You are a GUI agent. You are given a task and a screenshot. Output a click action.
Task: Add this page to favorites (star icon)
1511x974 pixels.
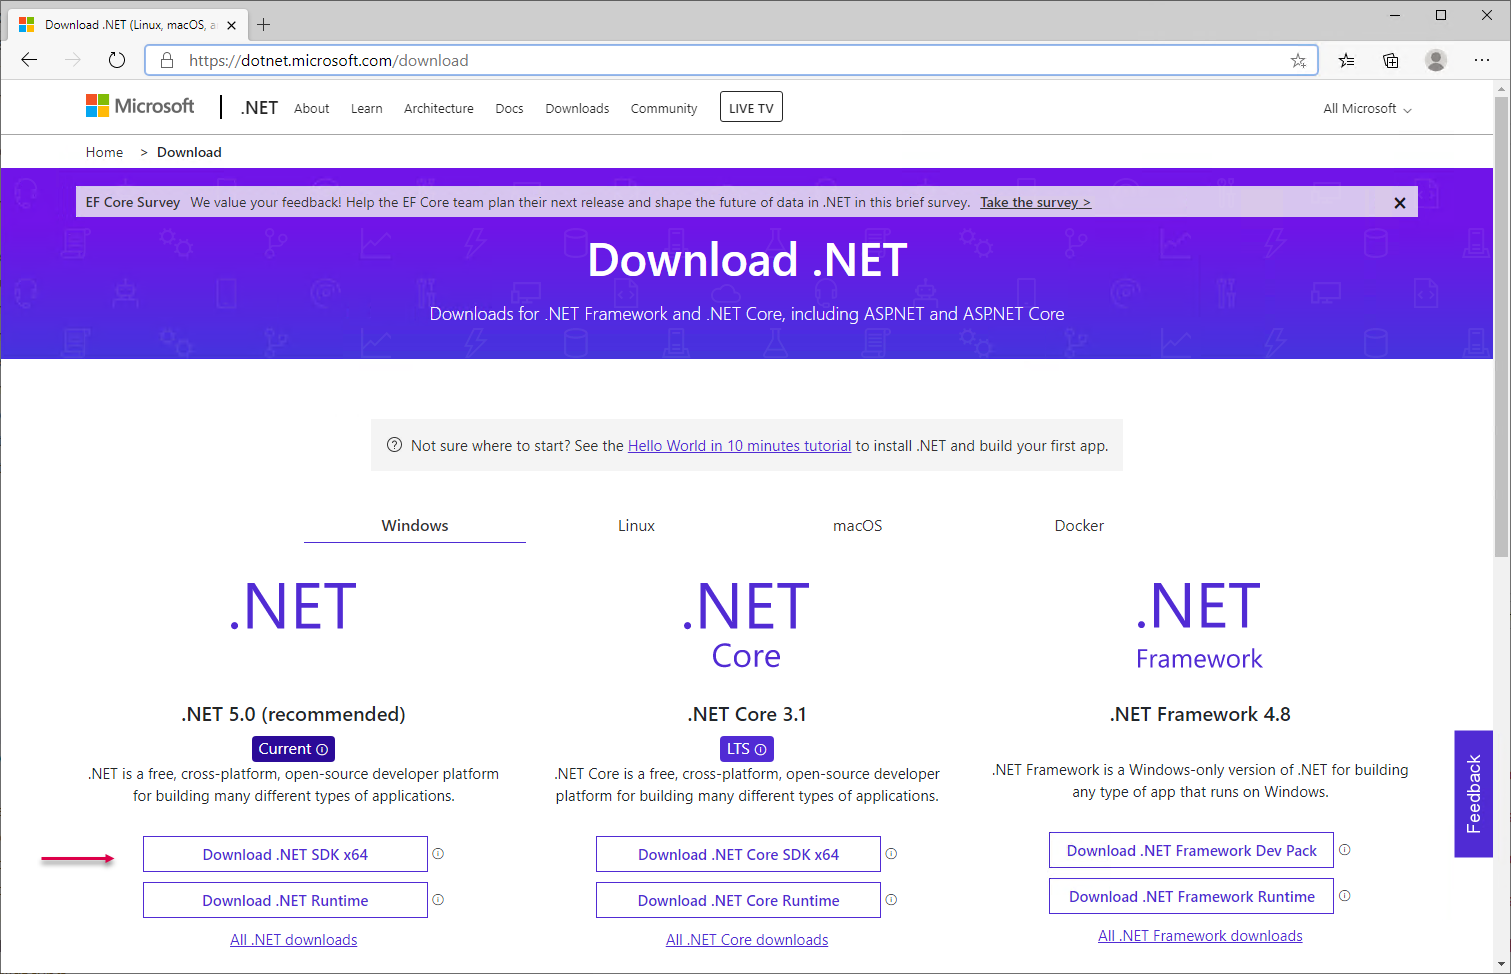1298,60
